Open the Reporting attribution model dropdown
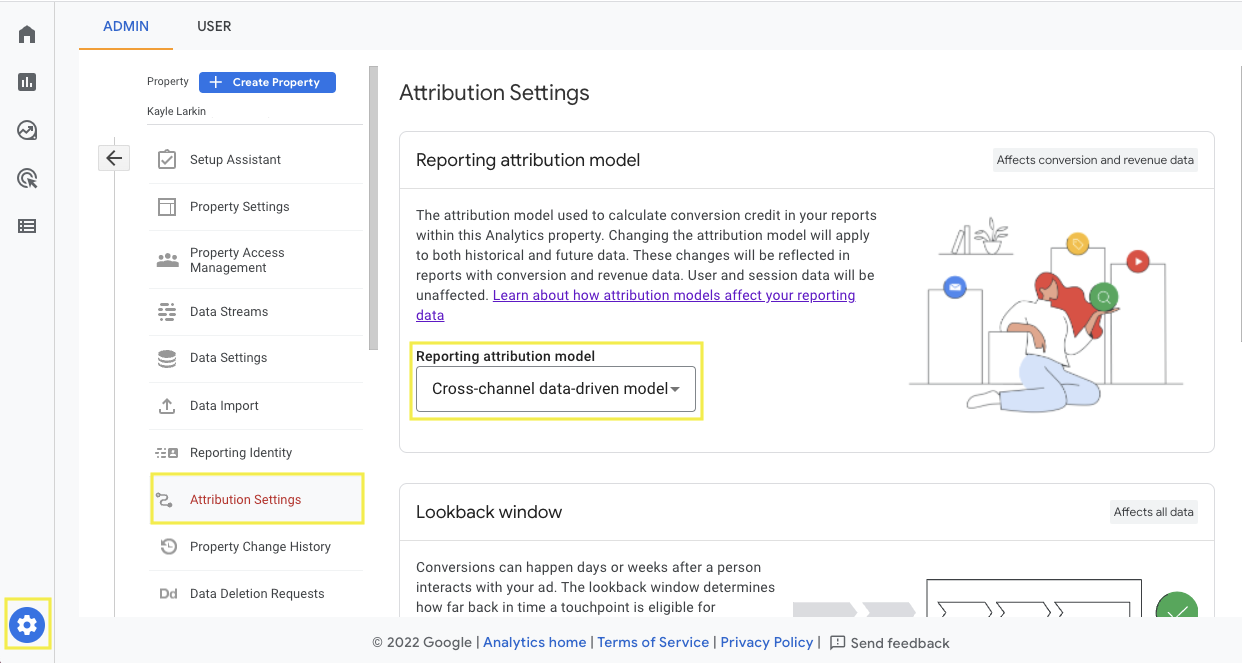Image resolution: width=1242 pixels, height=663 pixels. pos(555,389)
